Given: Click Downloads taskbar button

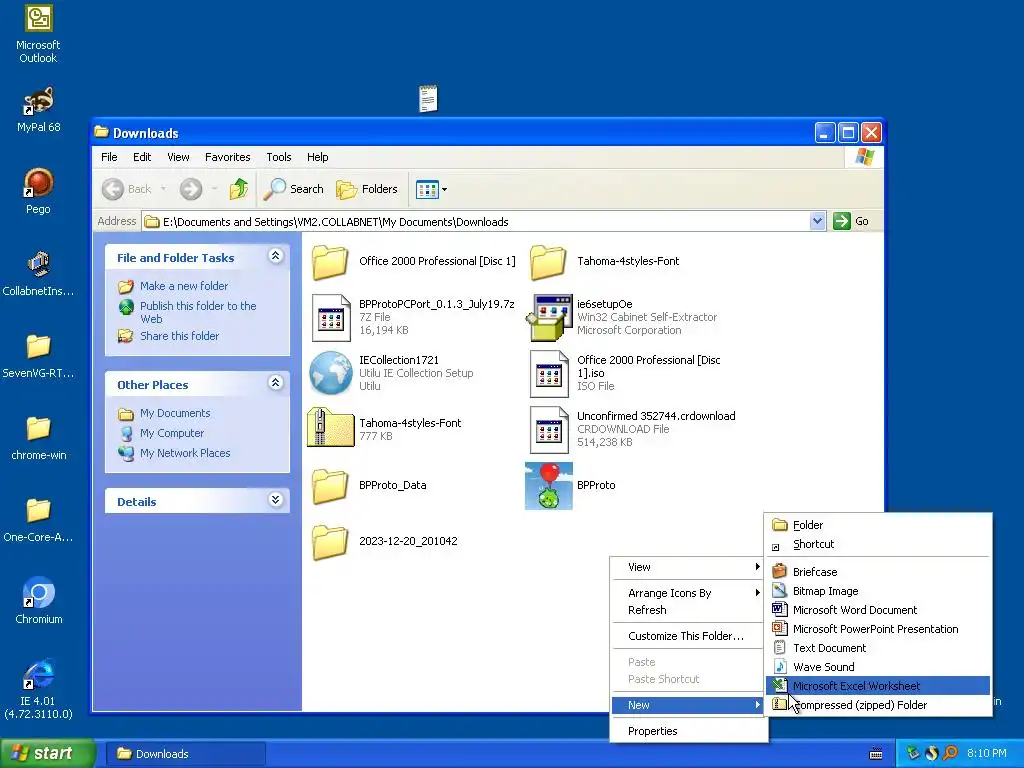Looking at the screenshot, I should tap(185, 754).
